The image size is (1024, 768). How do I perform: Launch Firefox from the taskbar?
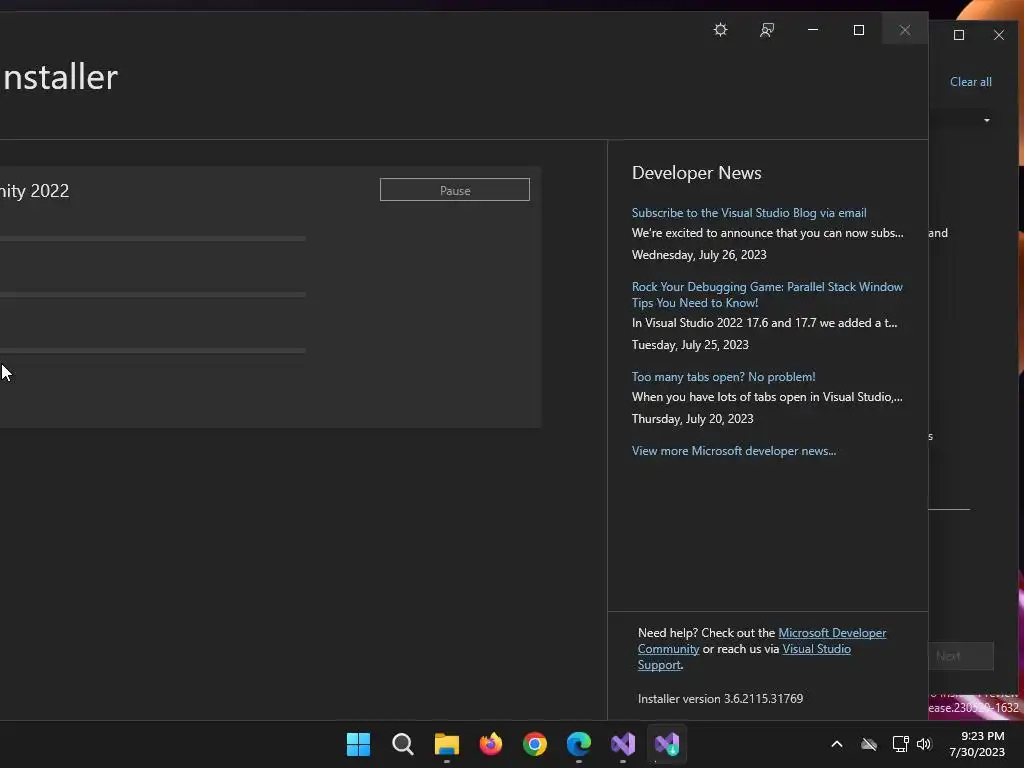[x=490, y=744]
